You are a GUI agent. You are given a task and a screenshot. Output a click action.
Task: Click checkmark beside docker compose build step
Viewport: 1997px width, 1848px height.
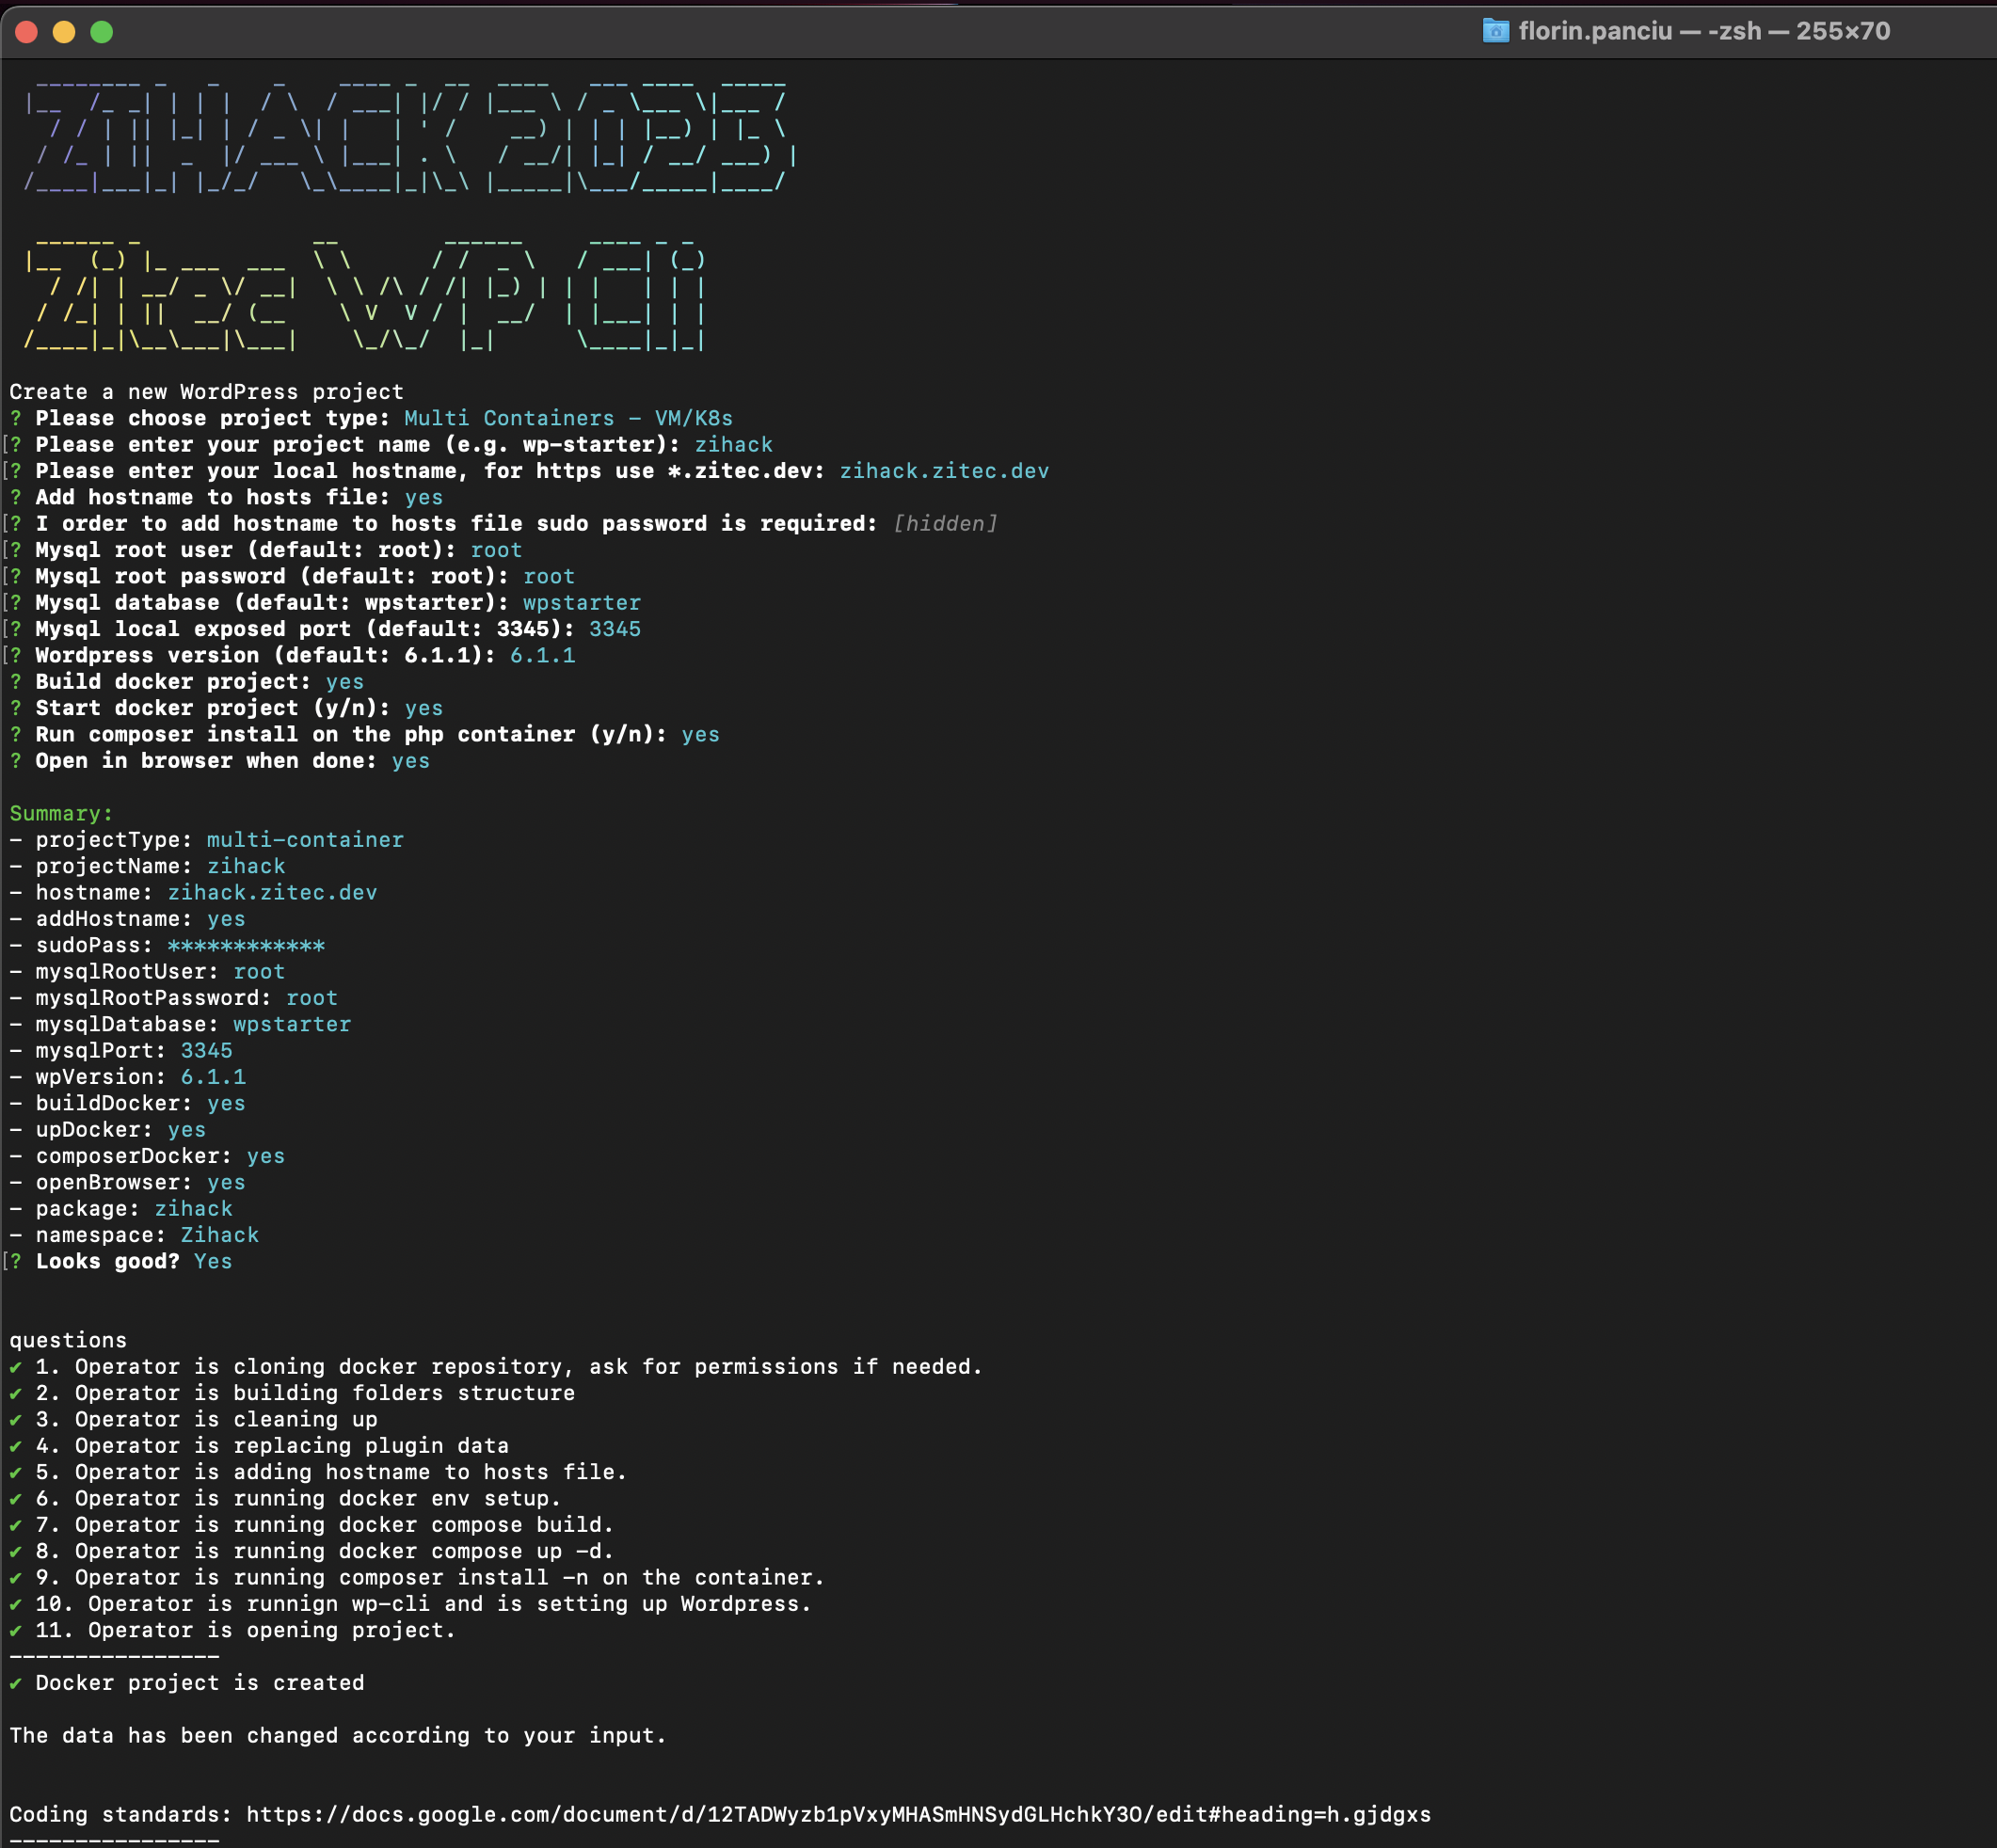click(16, 1525)
